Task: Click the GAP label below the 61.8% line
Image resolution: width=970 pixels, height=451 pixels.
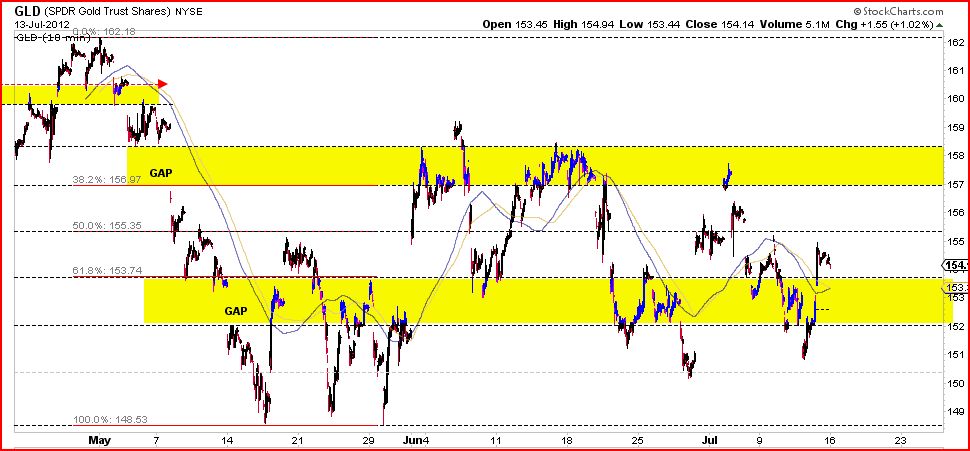Action: pyautogui.click(x=236, y=311)
